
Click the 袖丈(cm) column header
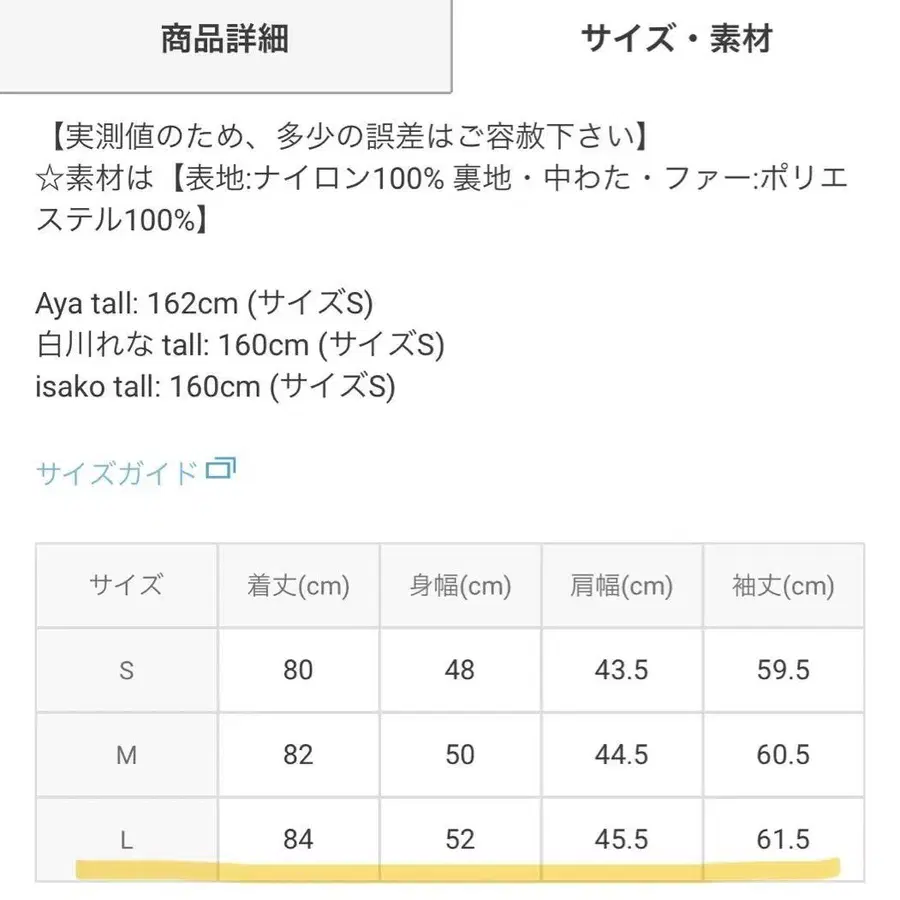783,585
